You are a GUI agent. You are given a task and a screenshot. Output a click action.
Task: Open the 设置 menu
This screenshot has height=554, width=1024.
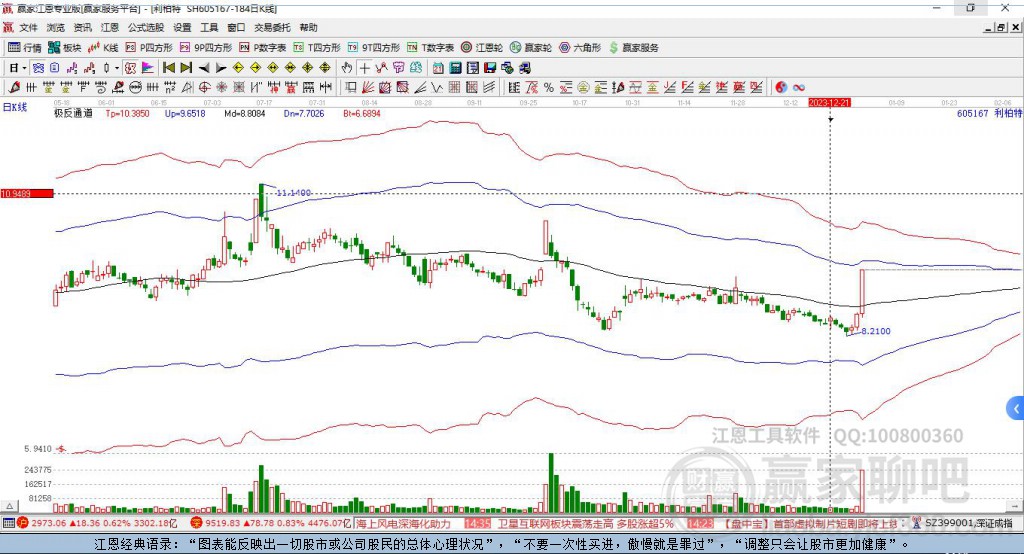click(182, 27)
